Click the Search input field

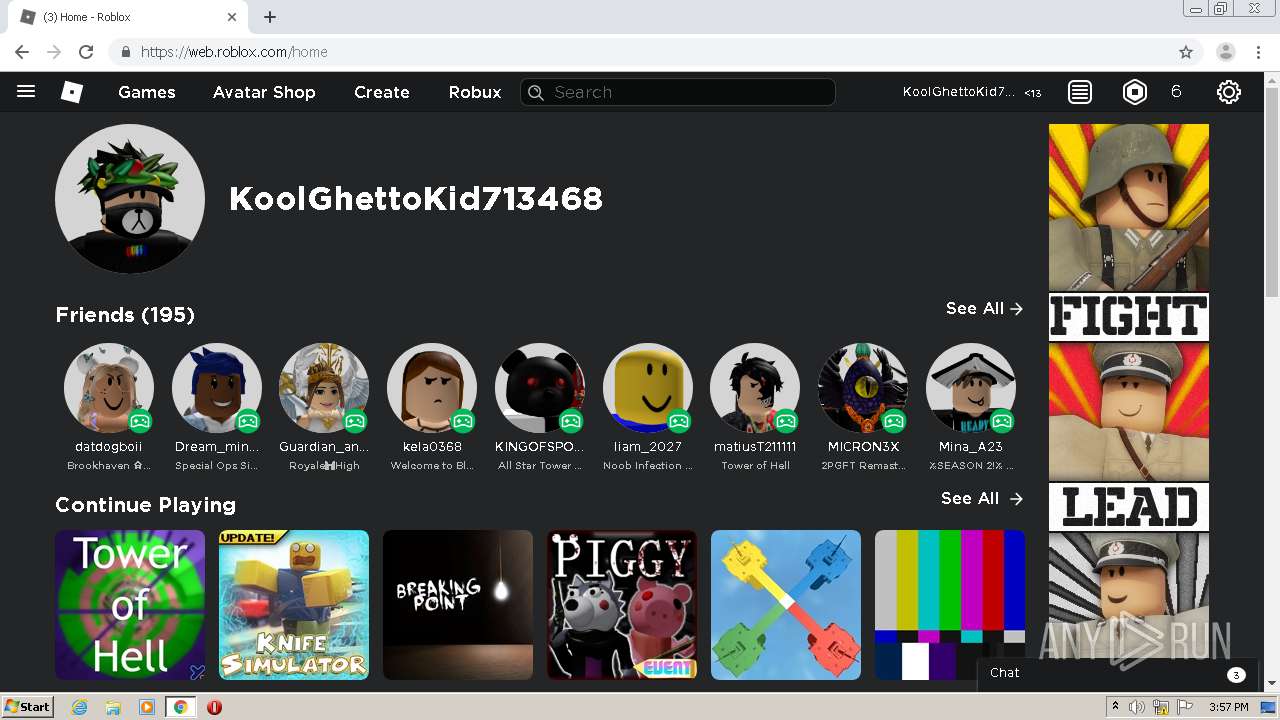point(678,92)
